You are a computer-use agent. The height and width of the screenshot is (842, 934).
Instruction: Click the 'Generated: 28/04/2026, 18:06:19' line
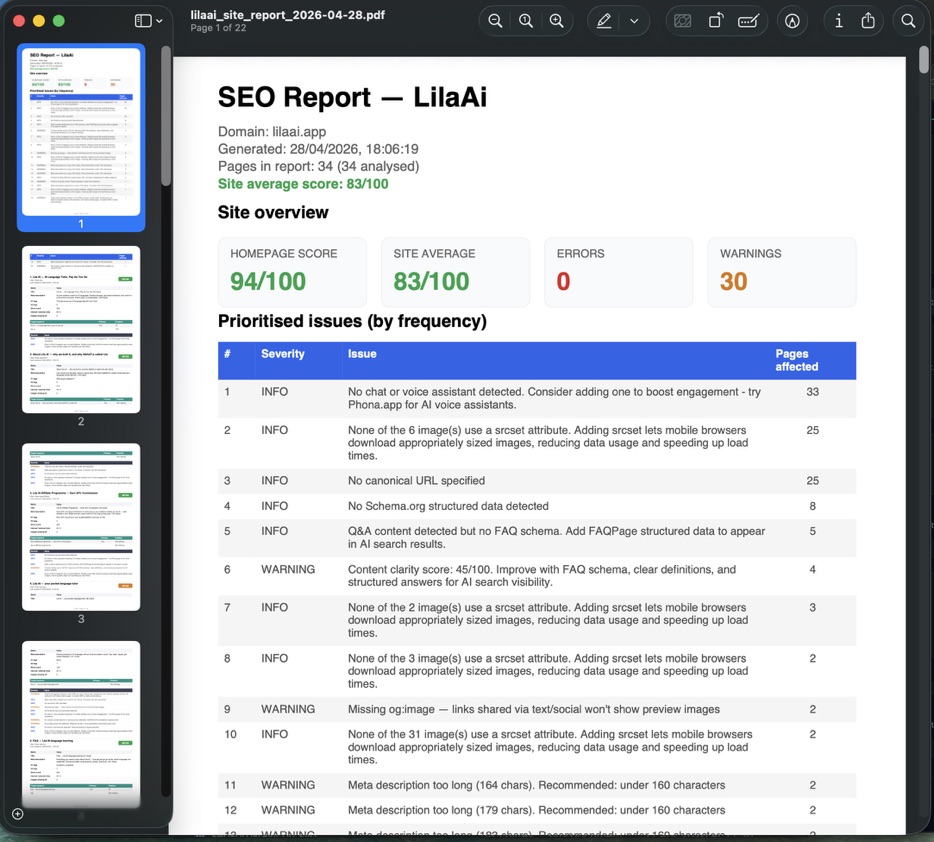[x=318, y=149]
